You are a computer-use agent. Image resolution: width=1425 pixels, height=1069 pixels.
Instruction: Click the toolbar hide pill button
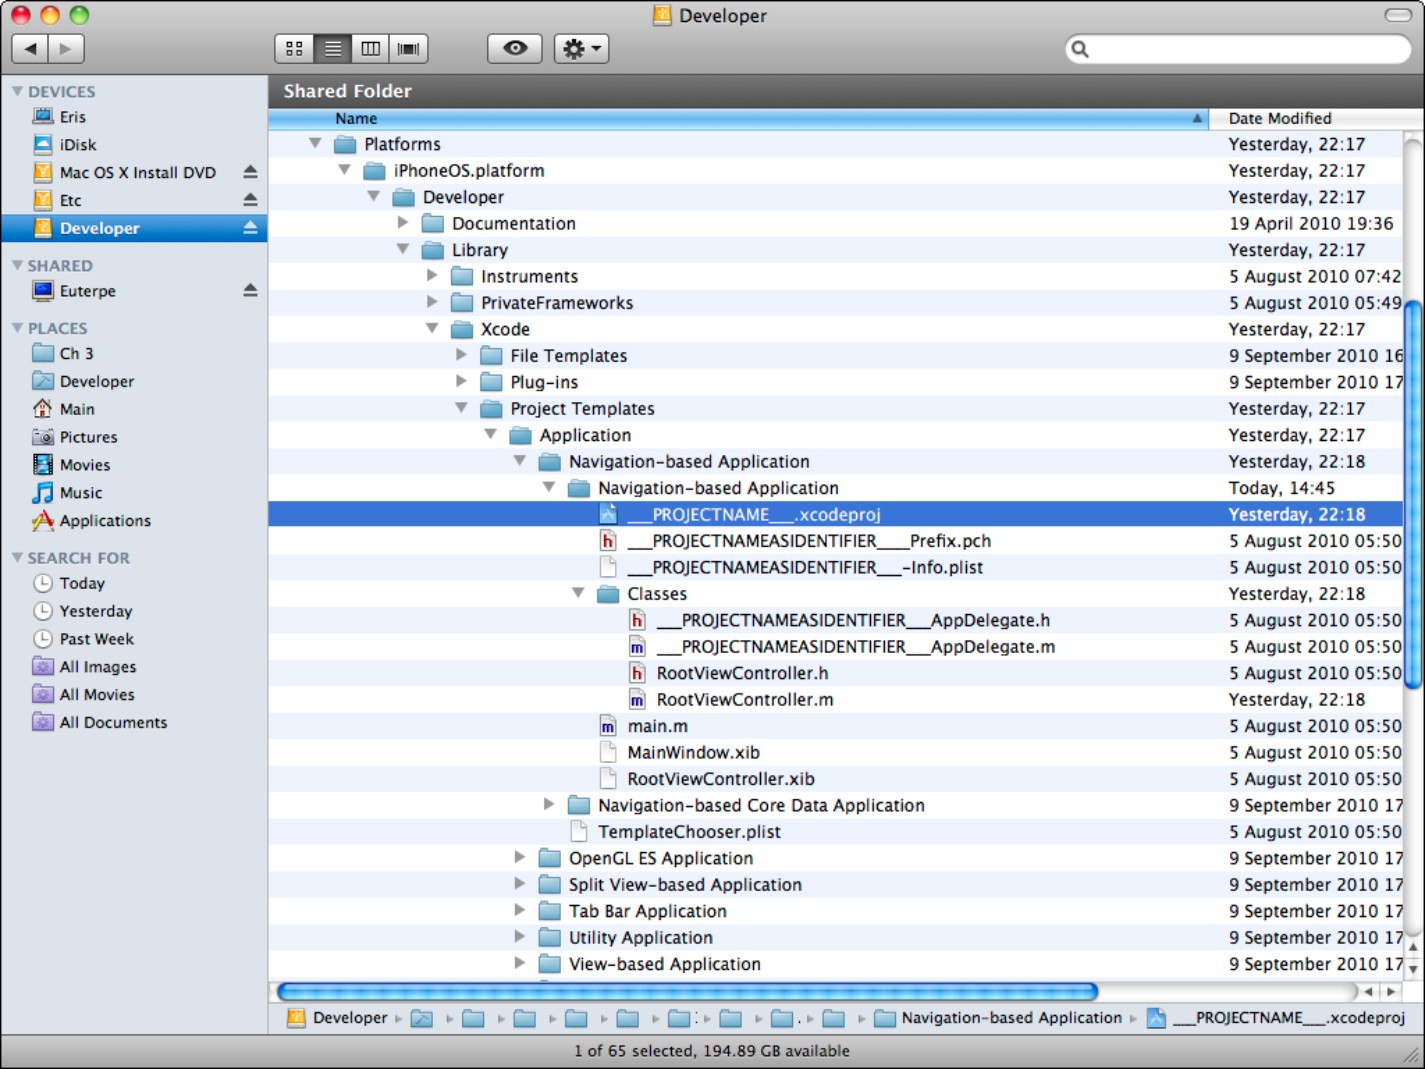[1398, 15]
